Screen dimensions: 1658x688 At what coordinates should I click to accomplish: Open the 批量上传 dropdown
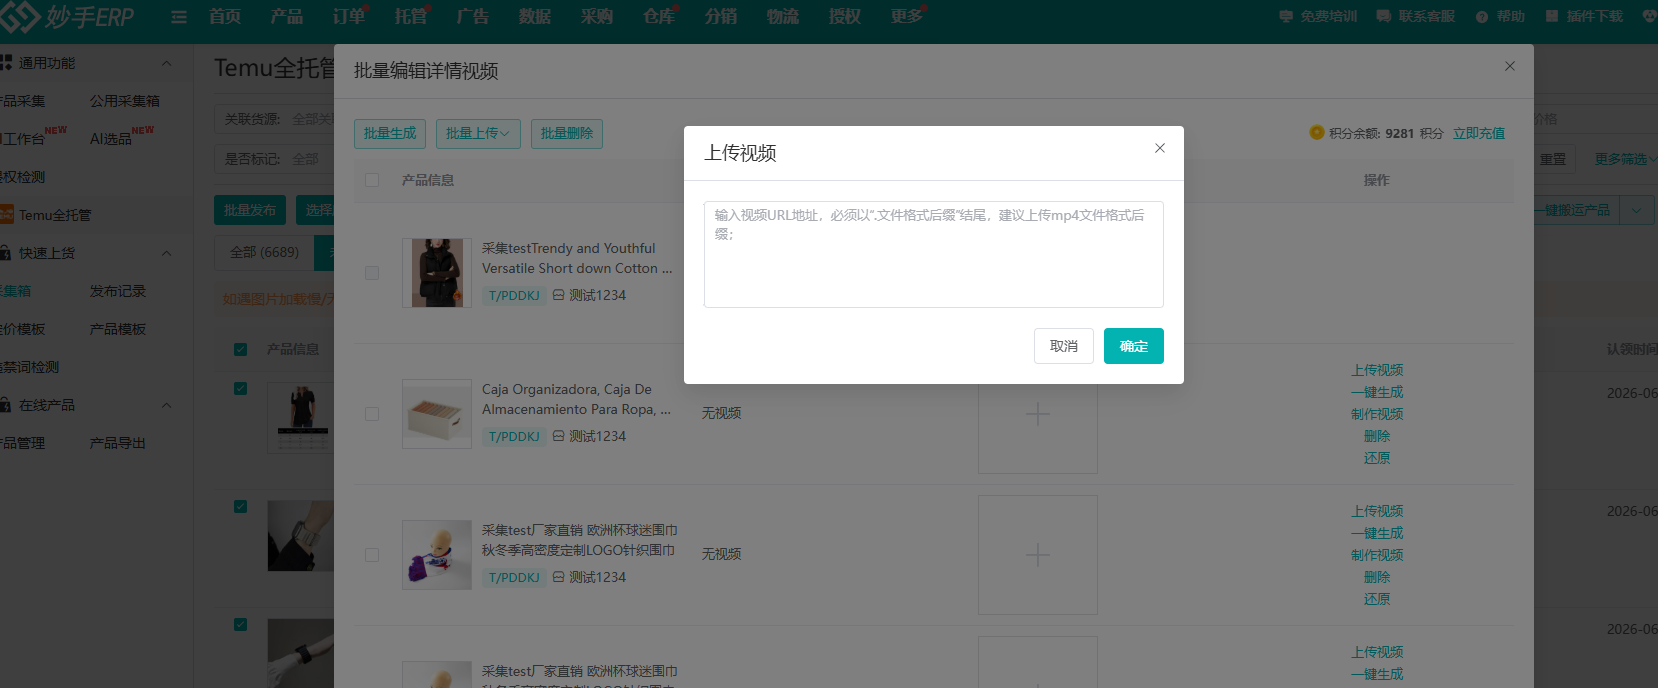click(x=478, y=134)
